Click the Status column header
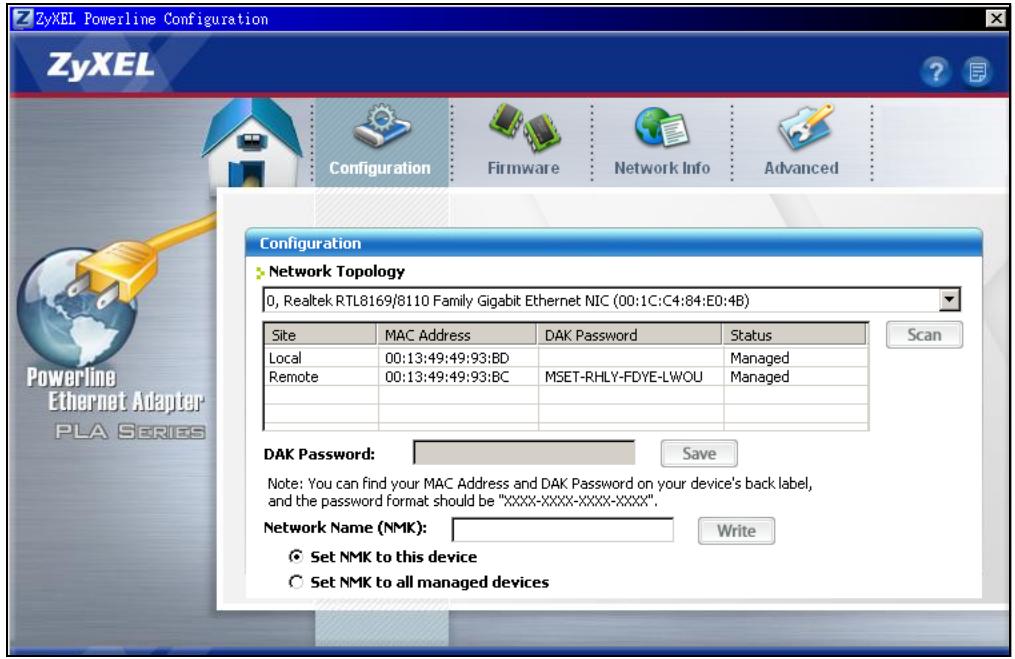This screenshot has width=1015, height=659. click(x=794, y=335)
